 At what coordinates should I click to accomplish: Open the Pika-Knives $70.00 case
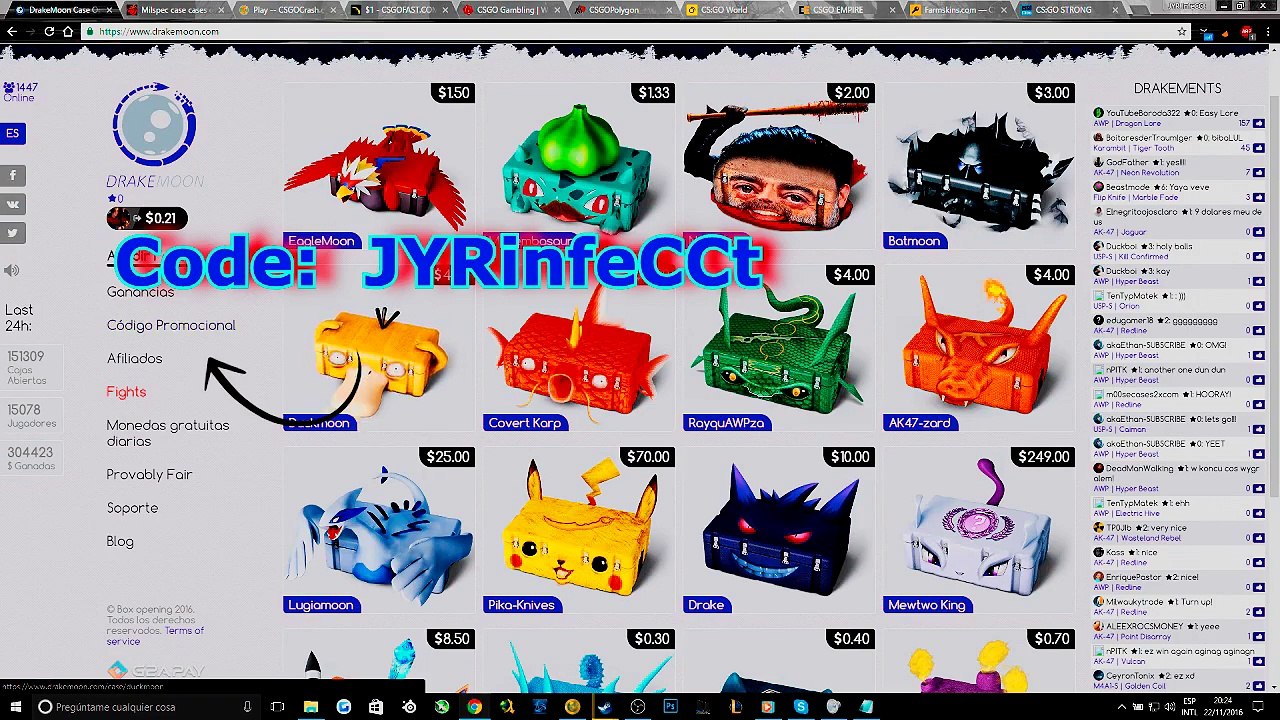pyautogui.click(x=578, y=530)
